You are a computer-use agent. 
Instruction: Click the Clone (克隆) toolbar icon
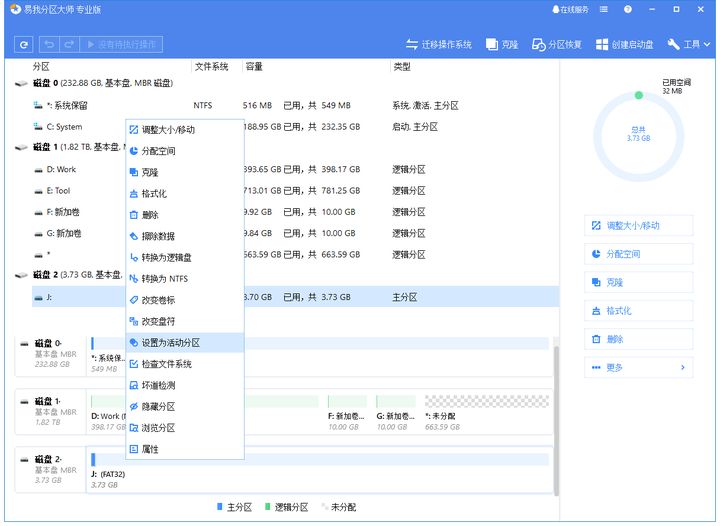coord(492,45)
